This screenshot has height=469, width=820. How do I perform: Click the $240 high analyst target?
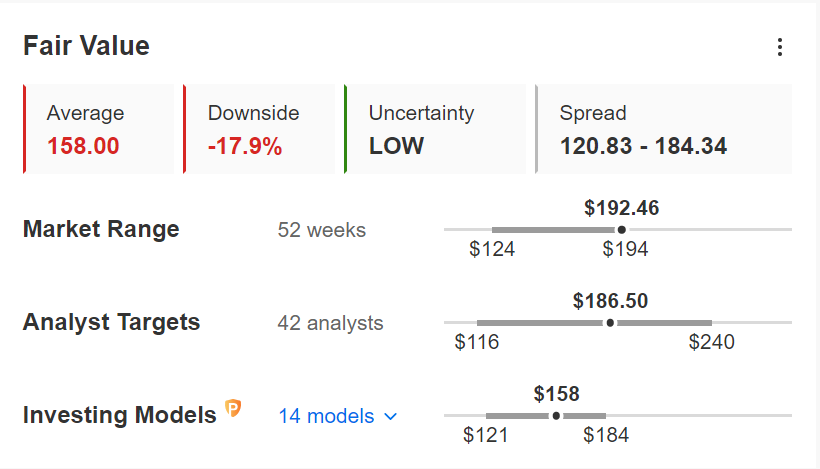(711, 342)
